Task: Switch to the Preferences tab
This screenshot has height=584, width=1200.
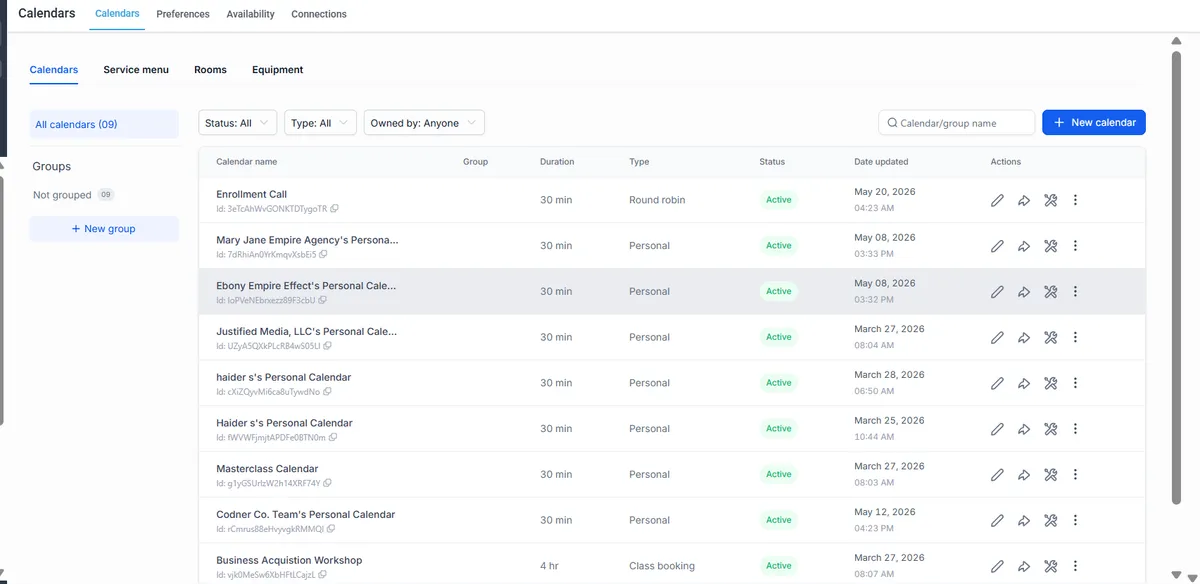Action: [x=183, y=14]
